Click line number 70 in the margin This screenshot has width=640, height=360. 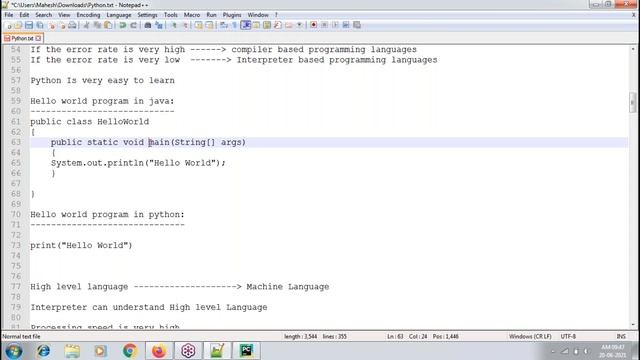(x=16, y=214)
